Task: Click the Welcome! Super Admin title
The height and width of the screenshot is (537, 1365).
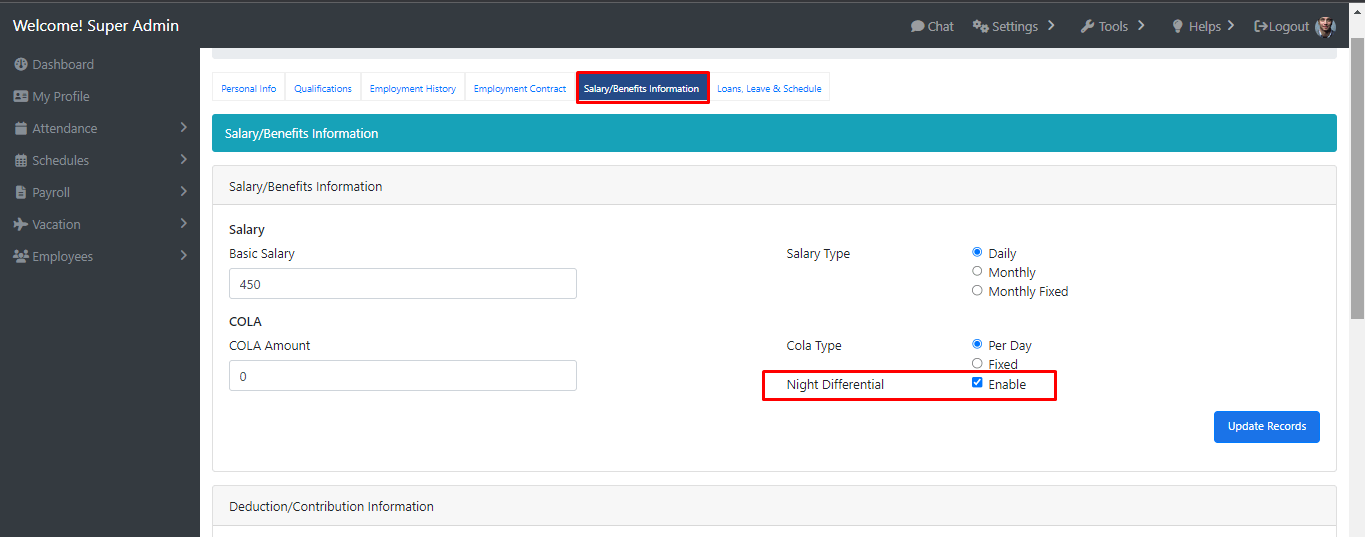Action: click(x=96, y=25)
